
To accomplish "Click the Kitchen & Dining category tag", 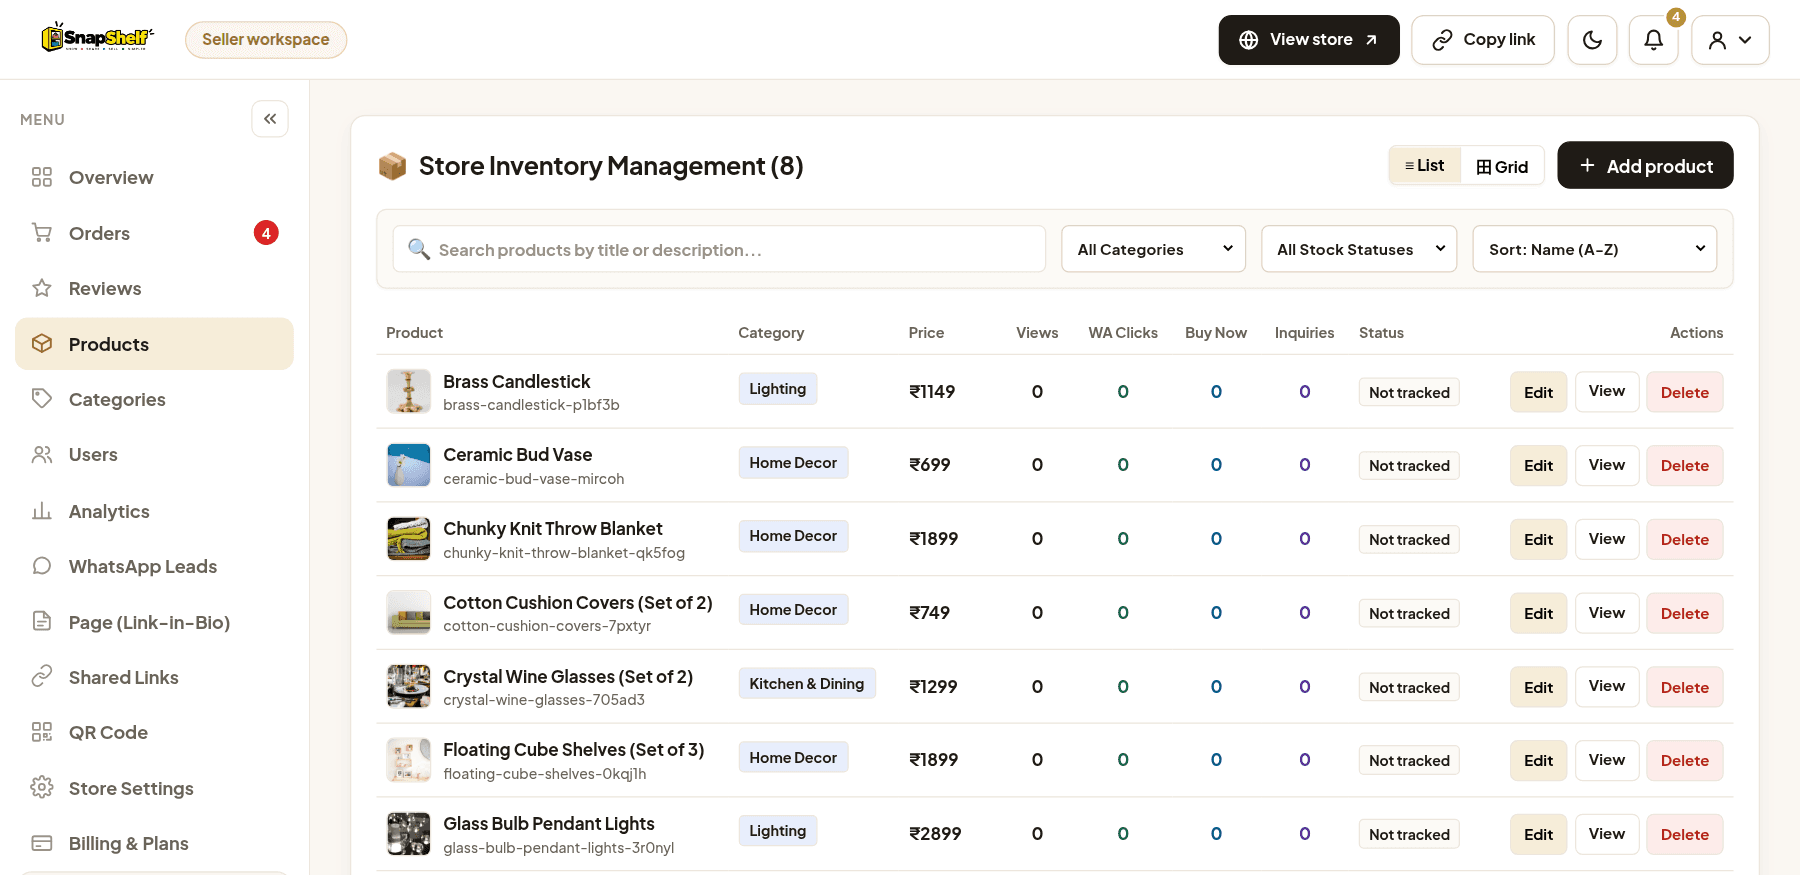I will click(x=807, y=684).
